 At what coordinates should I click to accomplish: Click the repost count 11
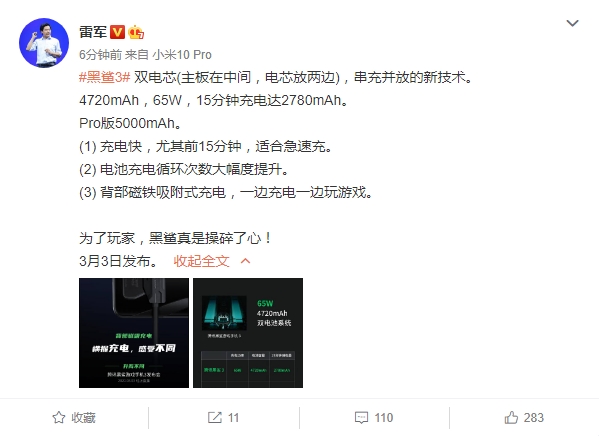click(x=233, y=418)
